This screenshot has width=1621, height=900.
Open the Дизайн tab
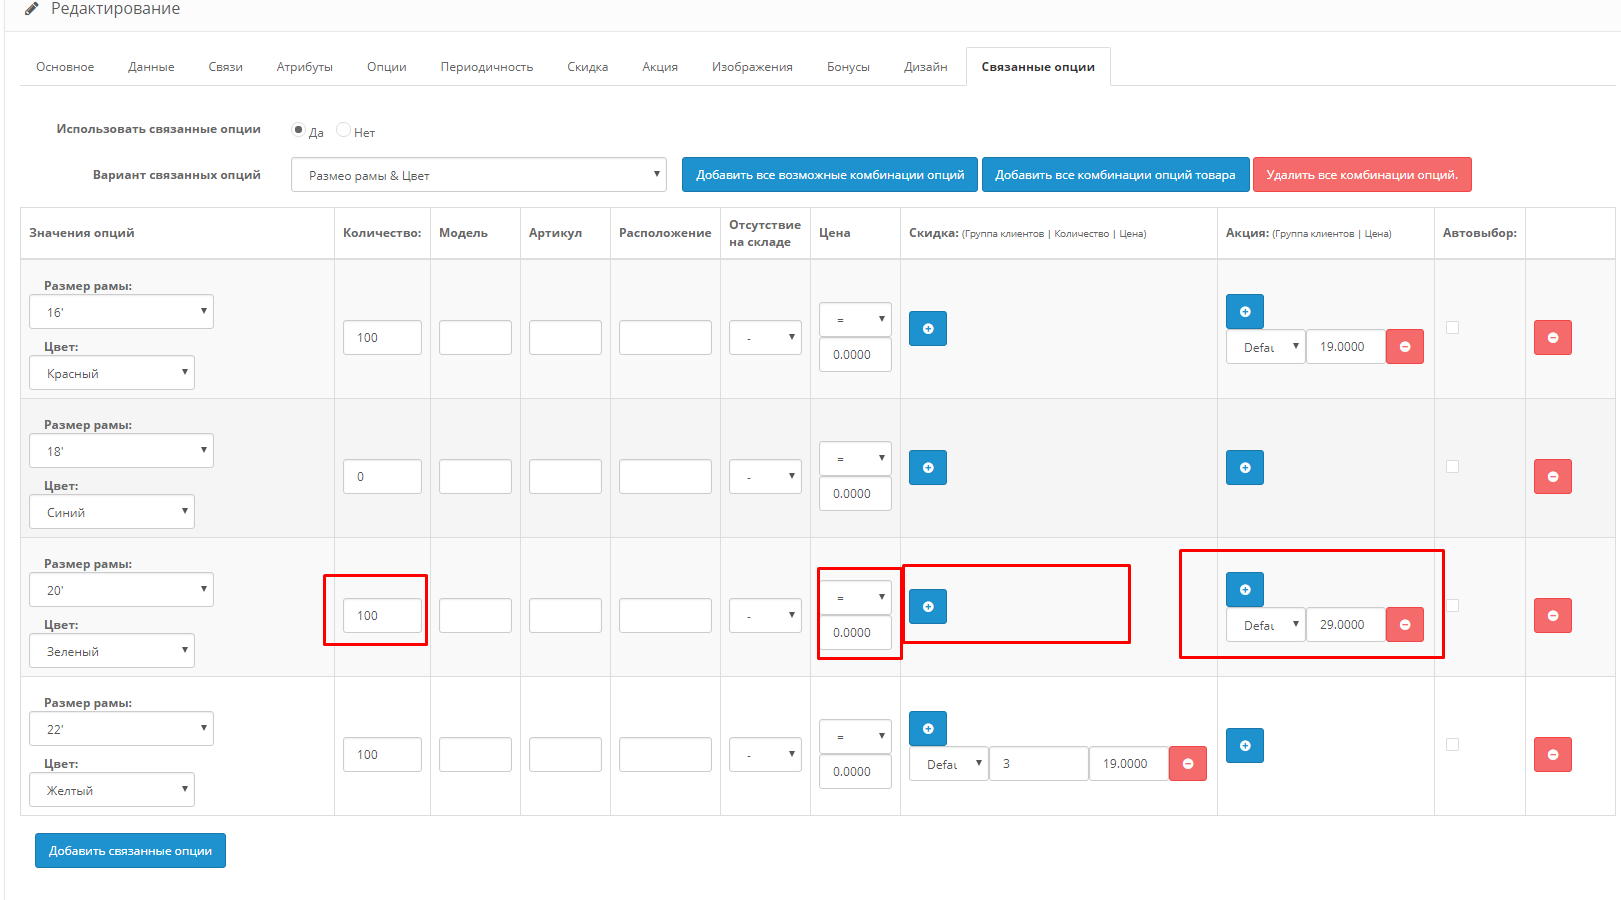(x=925, y=67)
